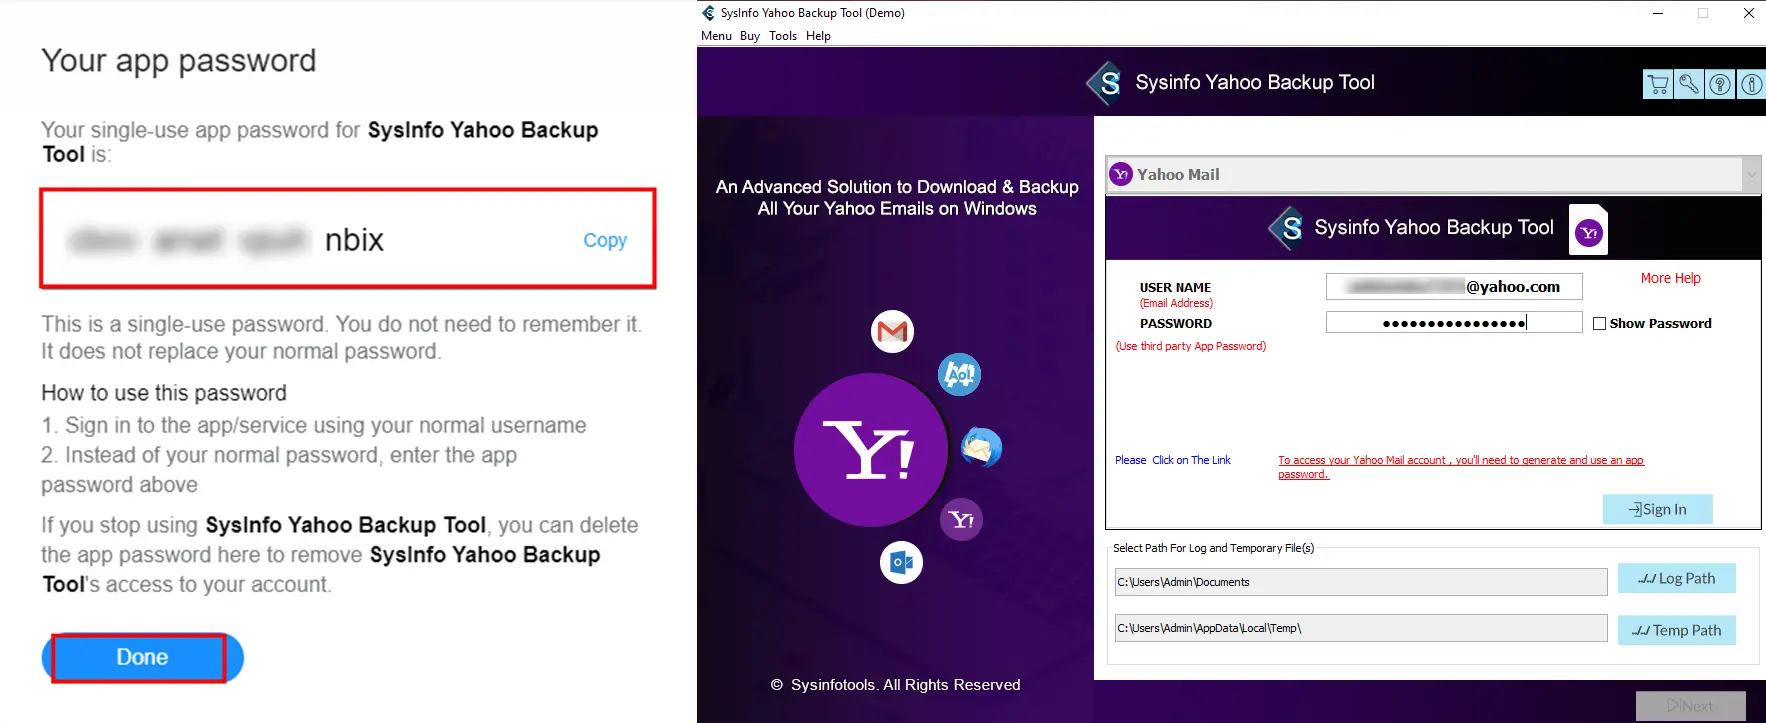Screen dimensions: 1766x723
Task: Click the Sysinfo logo in the login panel
Action: click(x=1287, y=228)
